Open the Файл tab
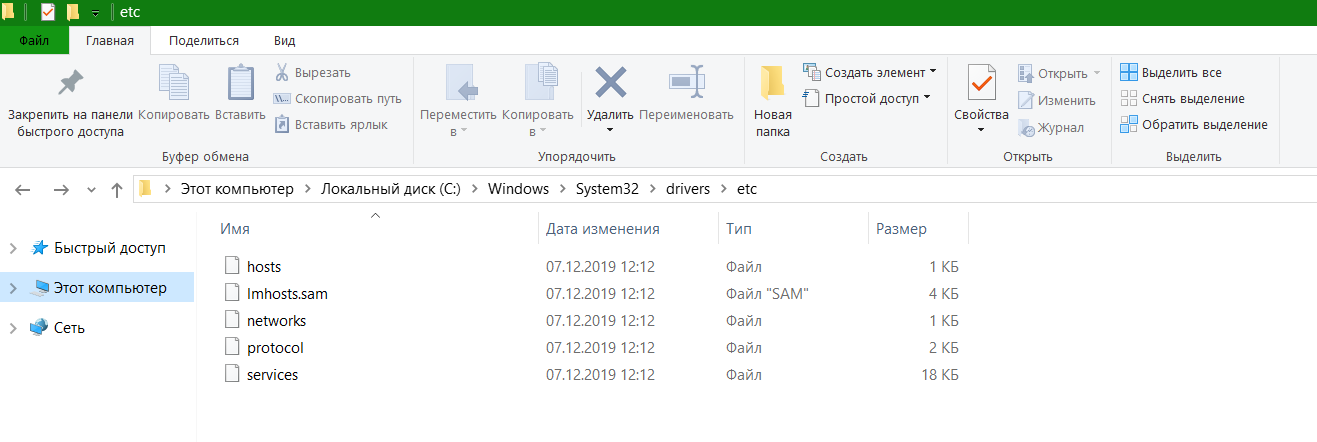Image resolution: width=1317 pixels, height=442 pixels. tap(34, 41)
